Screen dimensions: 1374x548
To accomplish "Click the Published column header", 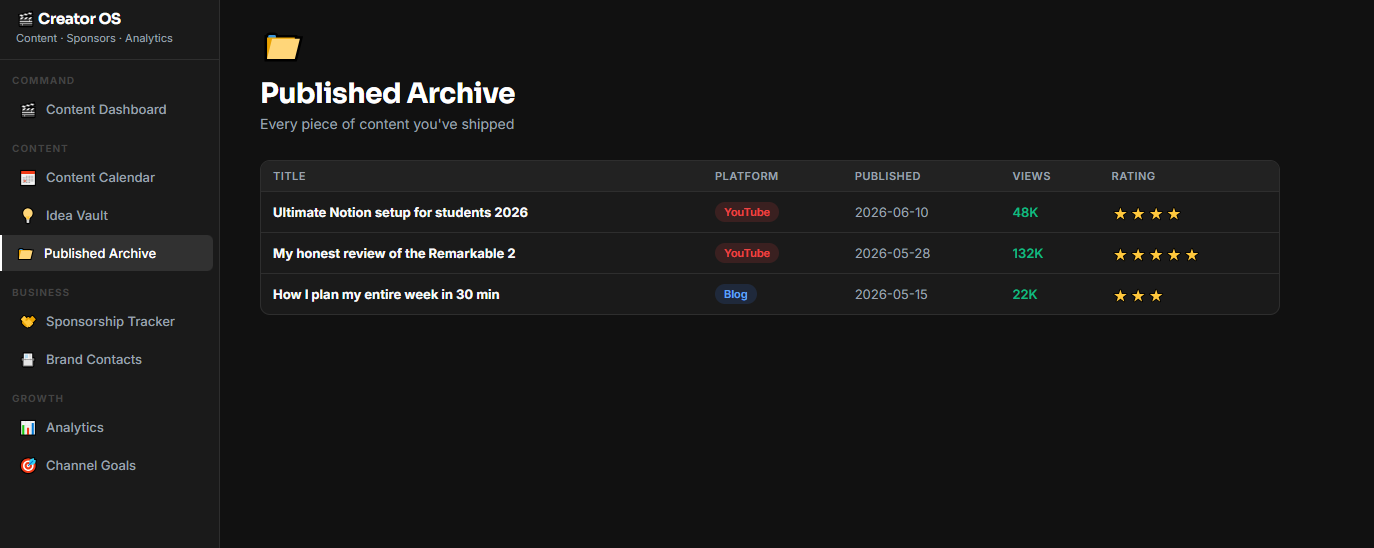I will (x=887, y=176).
